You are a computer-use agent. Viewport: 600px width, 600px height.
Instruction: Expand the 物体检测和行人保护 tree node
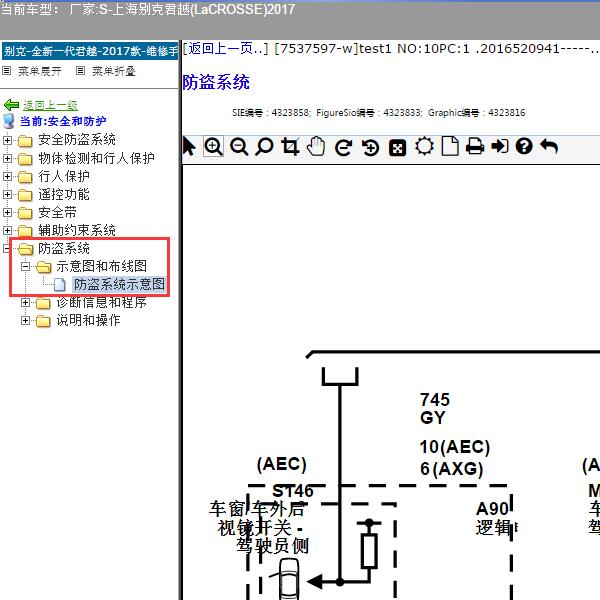[7, 158]
